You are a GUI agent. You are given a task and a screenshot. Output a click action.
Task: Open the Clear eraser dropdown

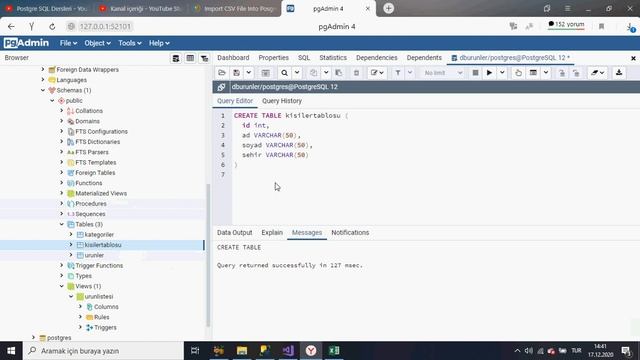[x=598, y=73]
